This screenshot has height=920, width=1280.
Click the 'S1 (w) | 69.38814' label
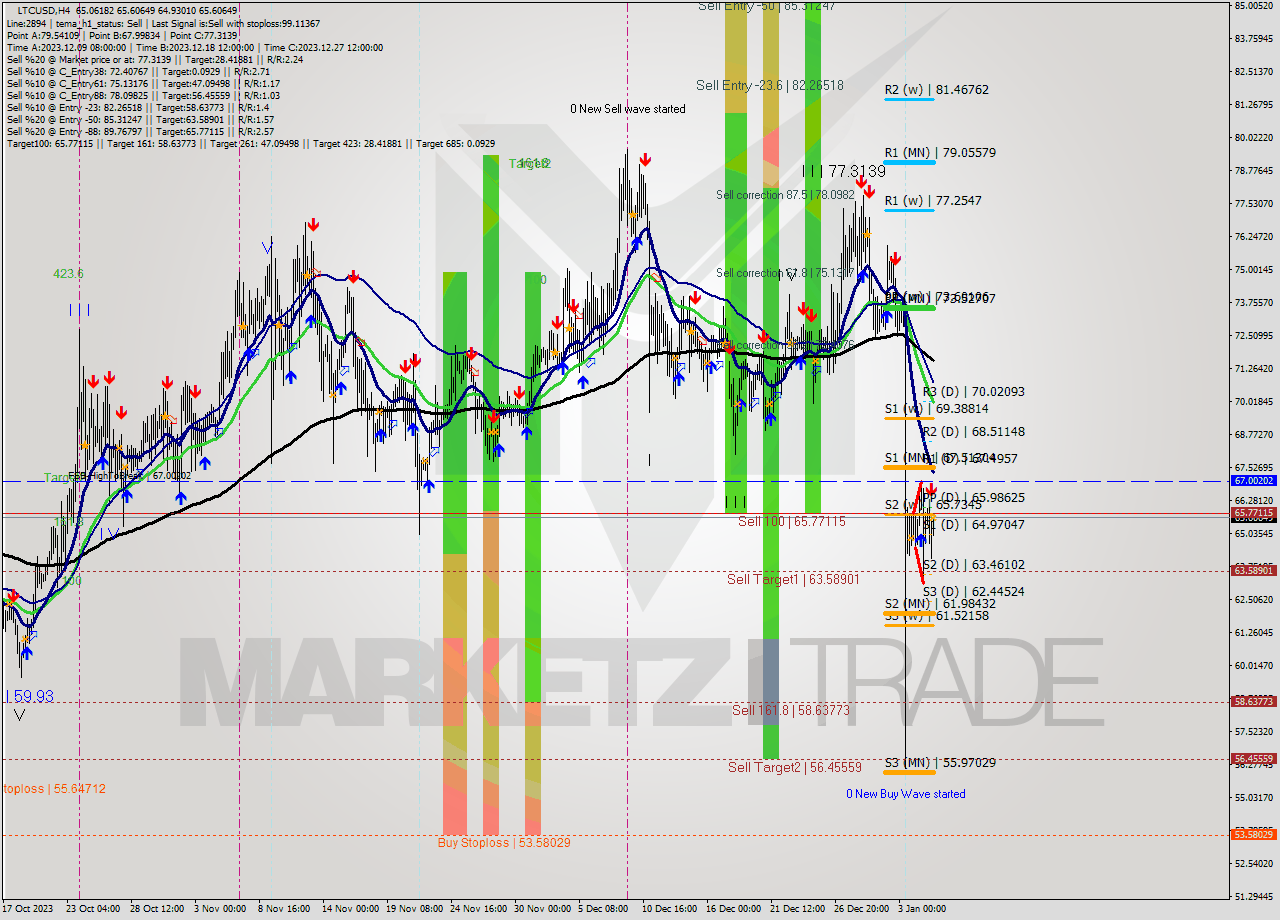[936, 409]
